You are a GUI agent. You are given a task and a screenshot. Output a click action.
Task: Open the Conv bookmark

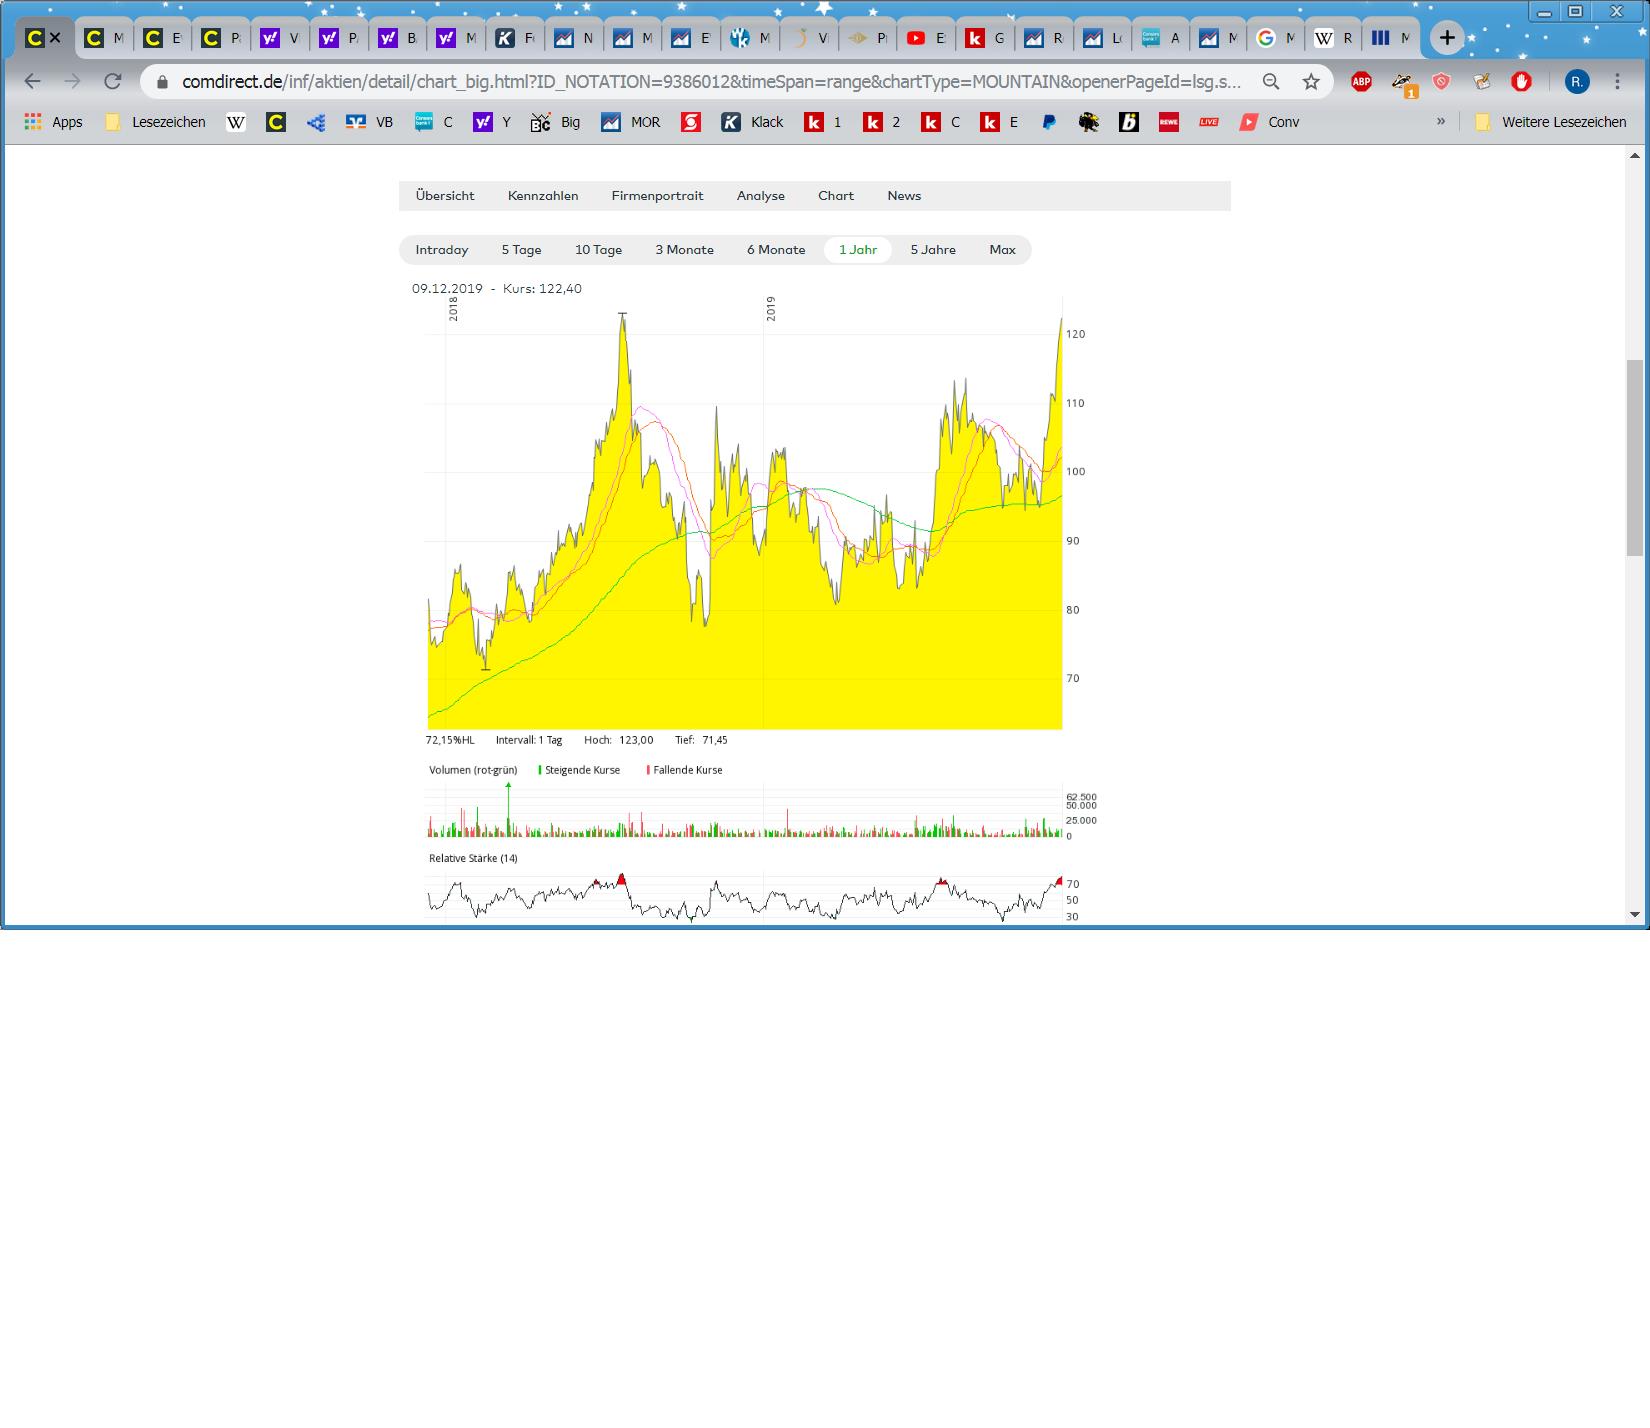click(x=1270, y=122)
